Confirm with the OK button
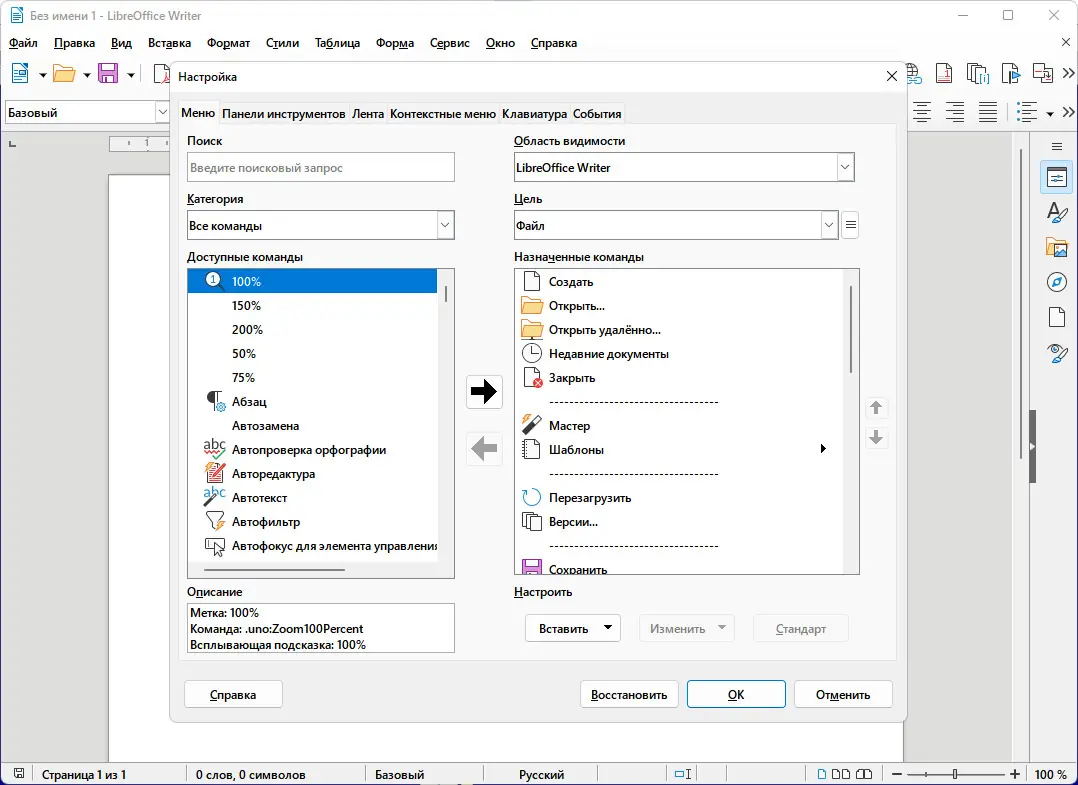Viewport: 1078px width, 785px height. click(736, 694)
